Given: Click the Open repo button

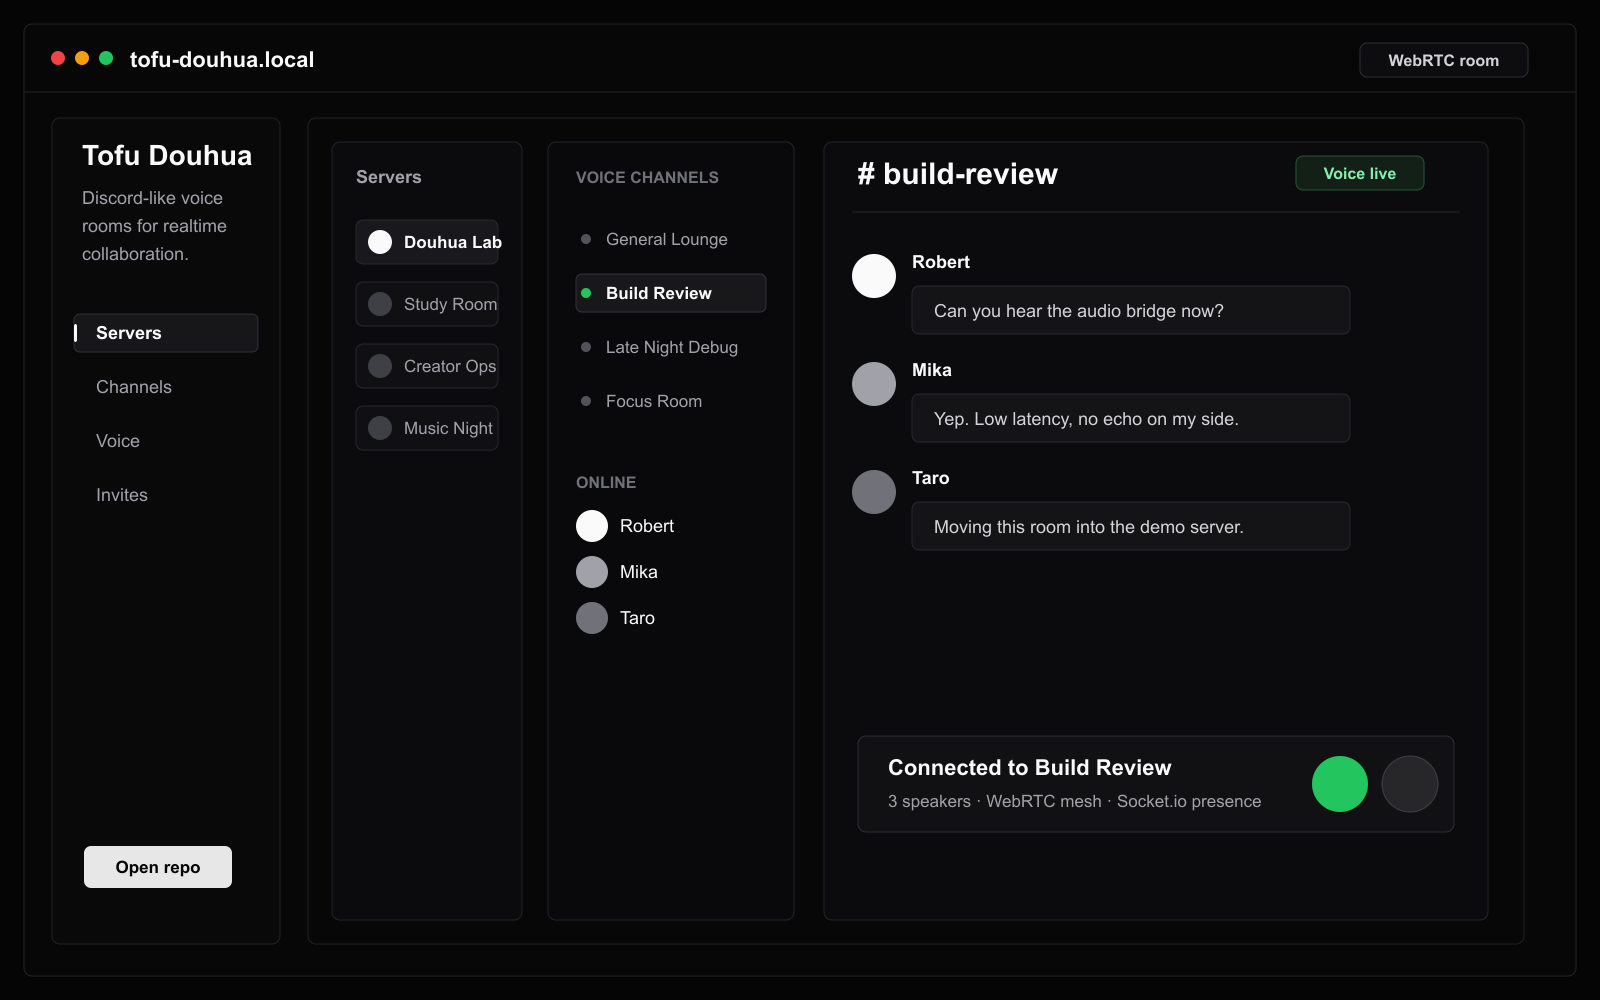Looking at the screenshot, I should pyautogui.click(x=158, y=867).
